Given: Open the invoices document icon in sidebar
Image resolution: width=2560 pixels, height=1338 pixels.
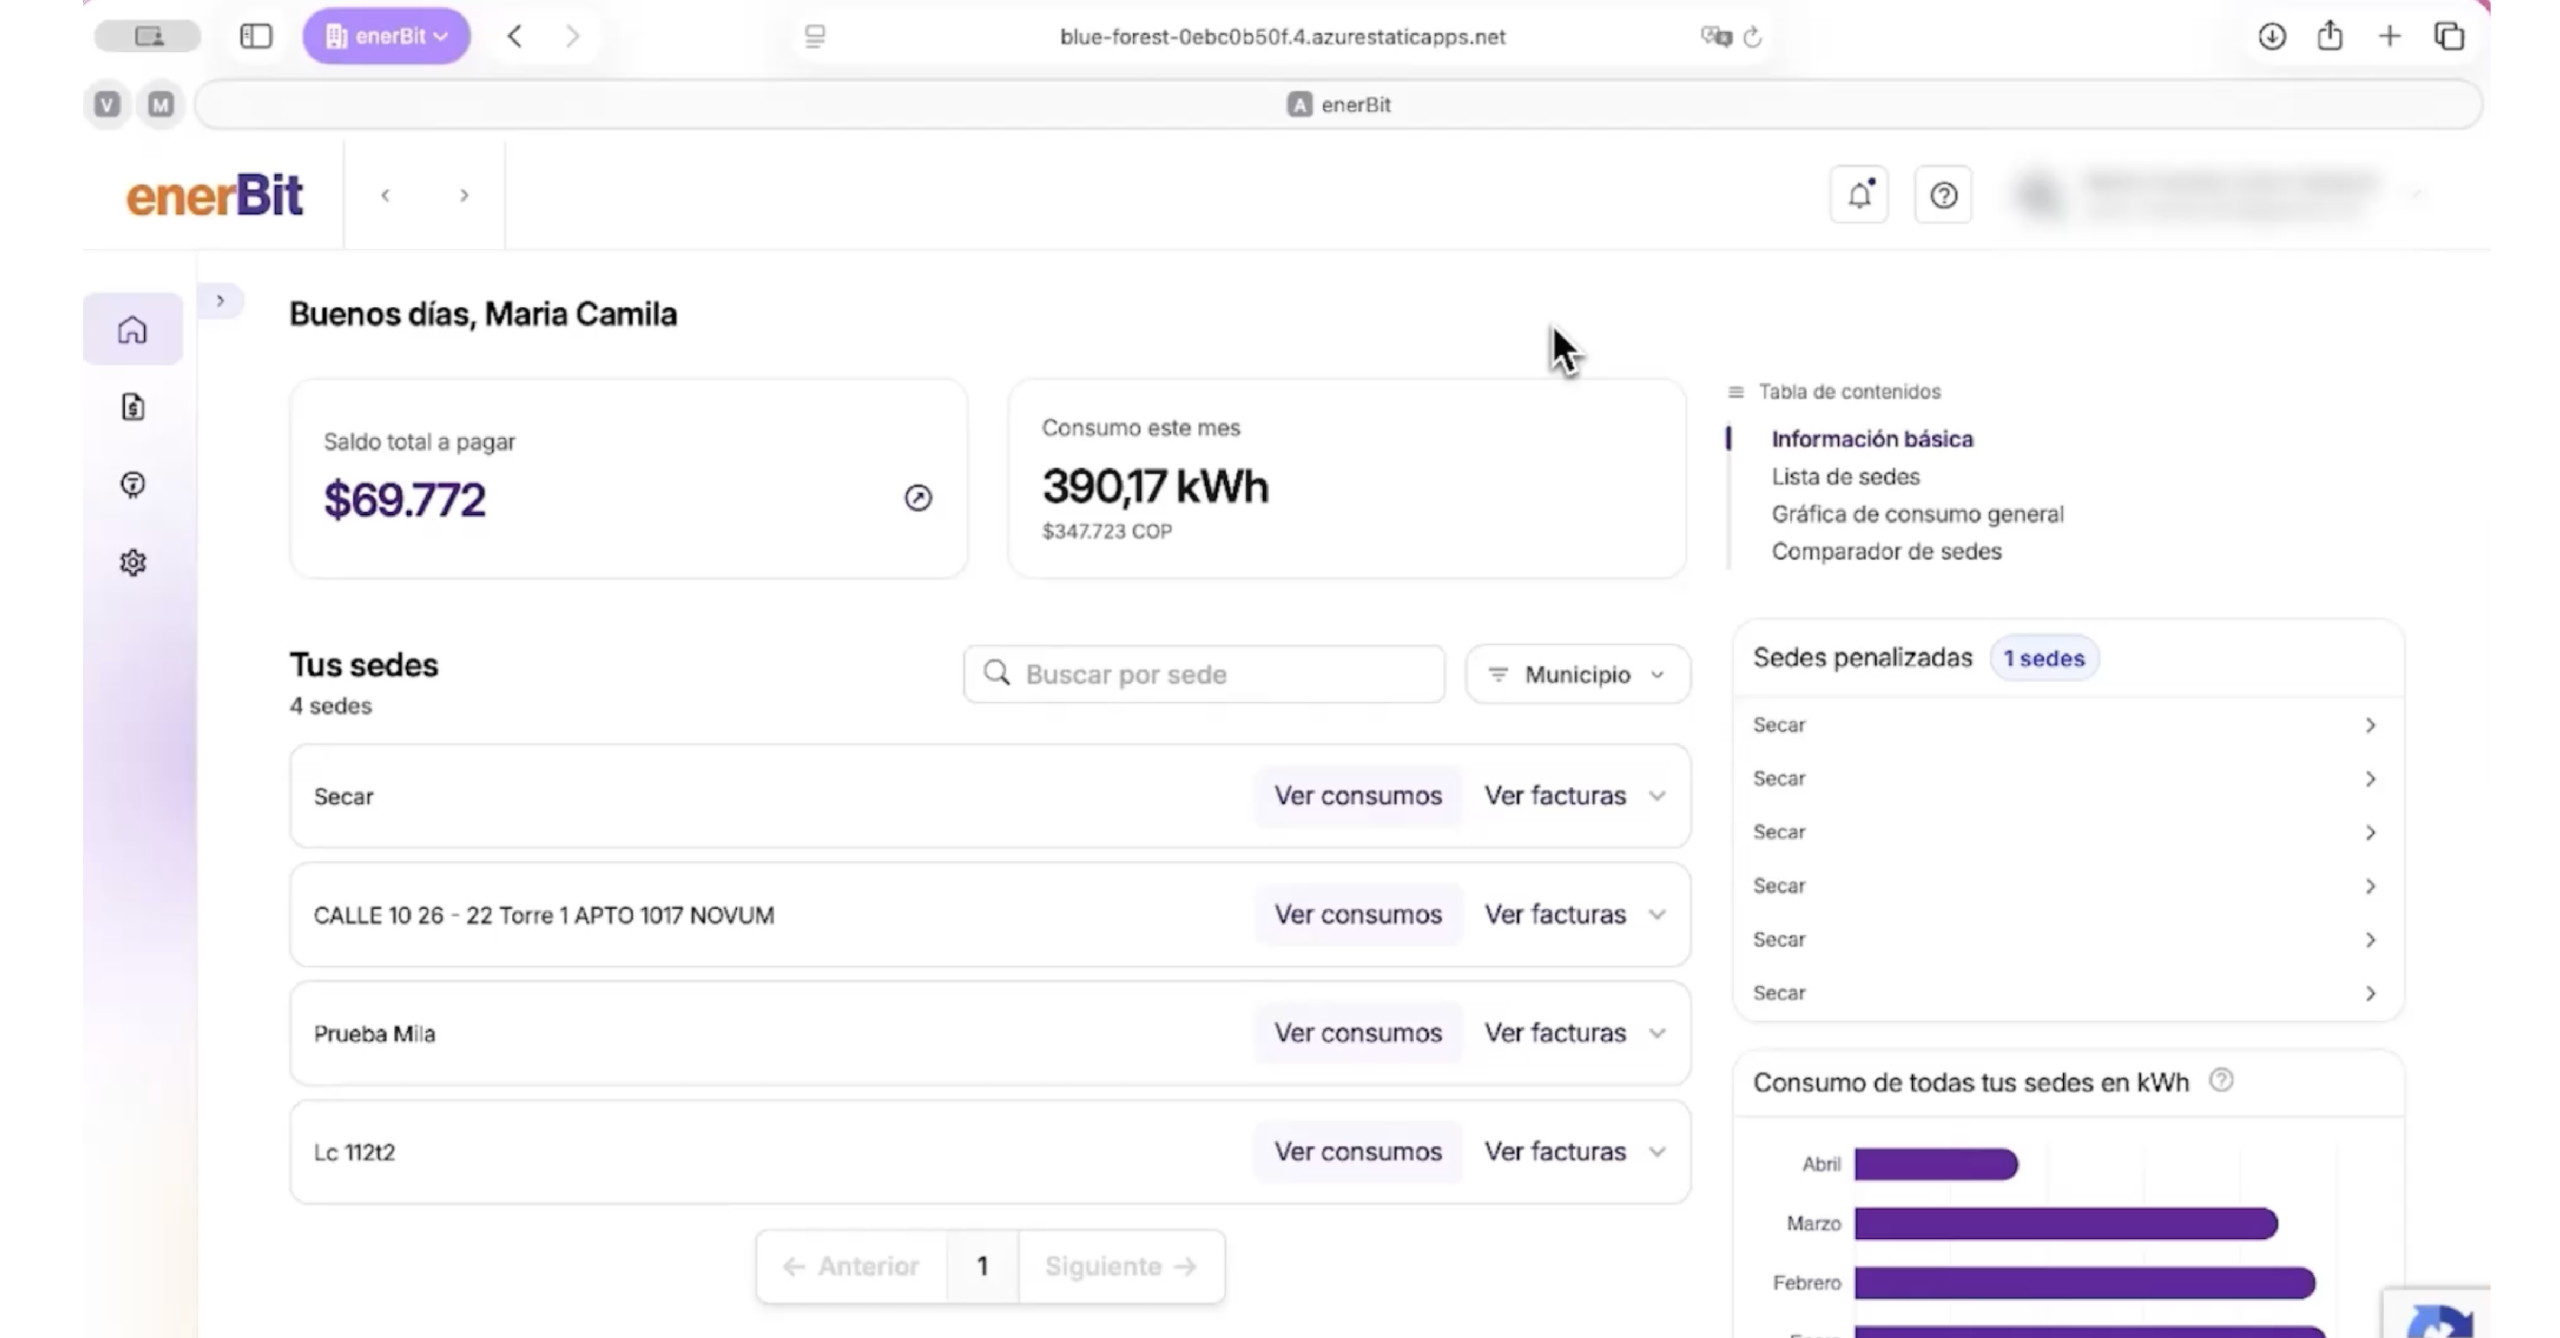Looking at the screenshot, I should [x=132, y=407].
